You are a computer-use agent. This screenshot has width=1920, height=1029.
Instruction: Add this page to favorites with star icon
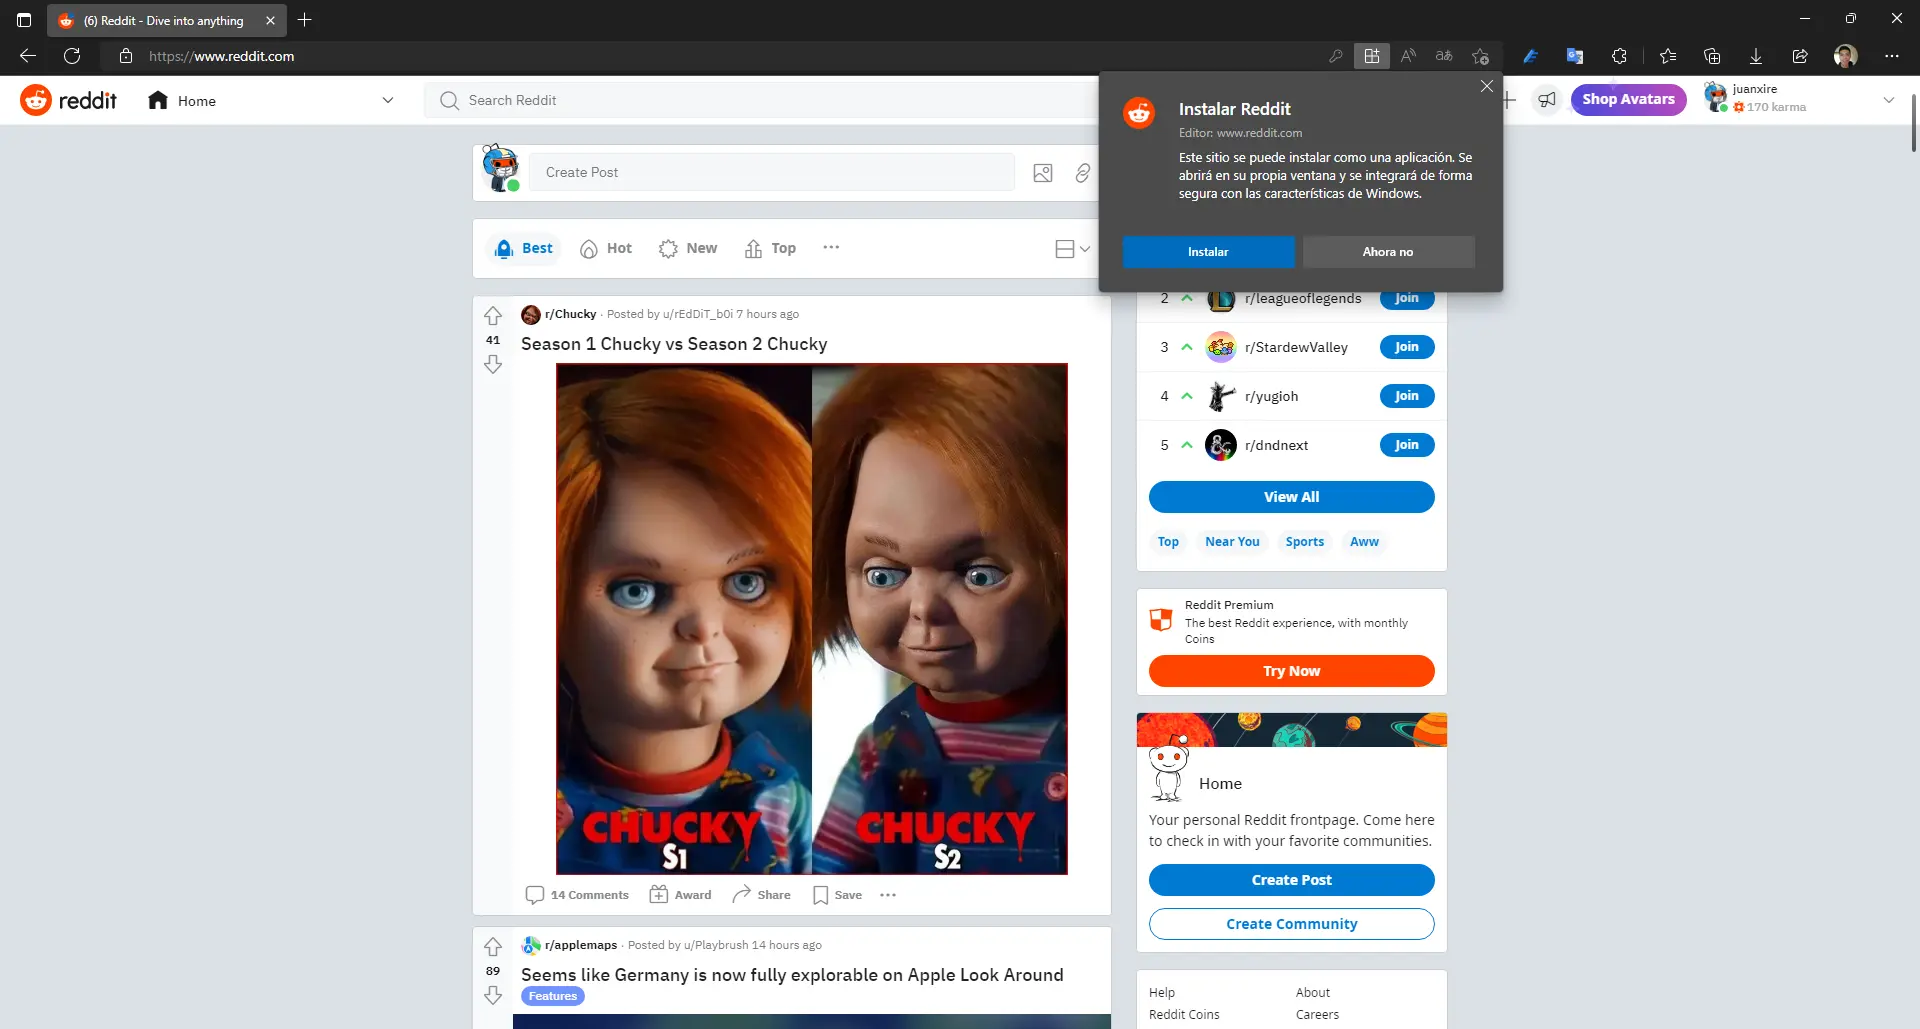pyautogui.click(x=1481, y=56)
